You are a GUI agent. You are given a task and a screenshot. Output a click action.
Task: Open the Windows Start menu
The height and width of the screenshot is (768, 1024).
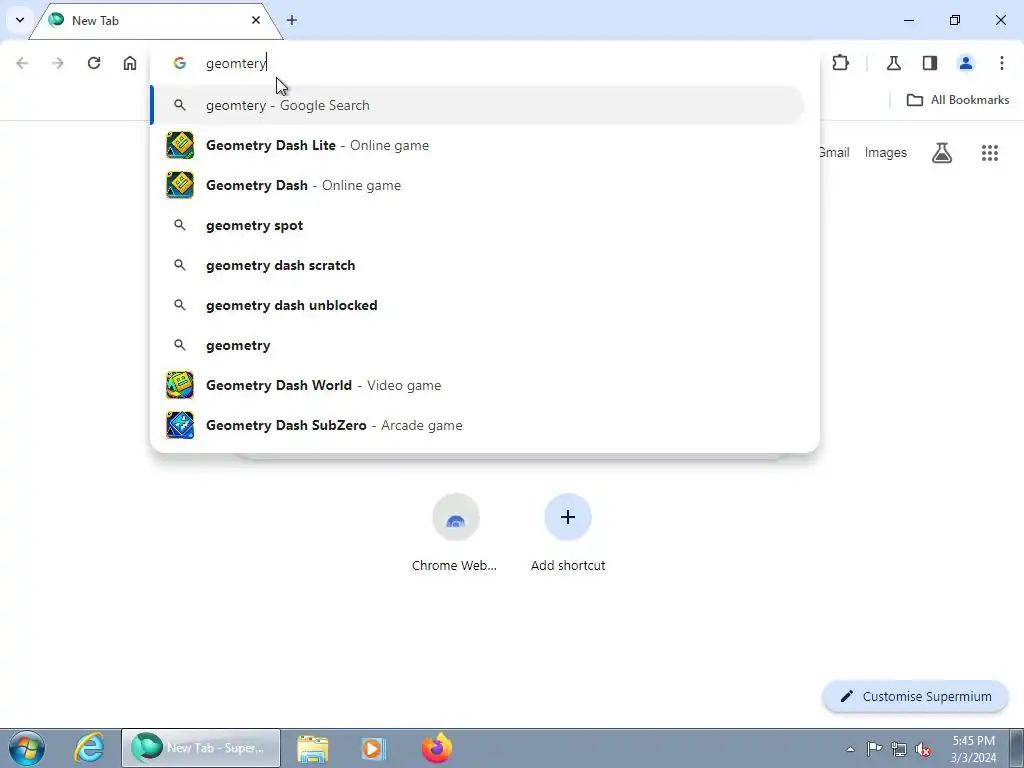(27, 748)
